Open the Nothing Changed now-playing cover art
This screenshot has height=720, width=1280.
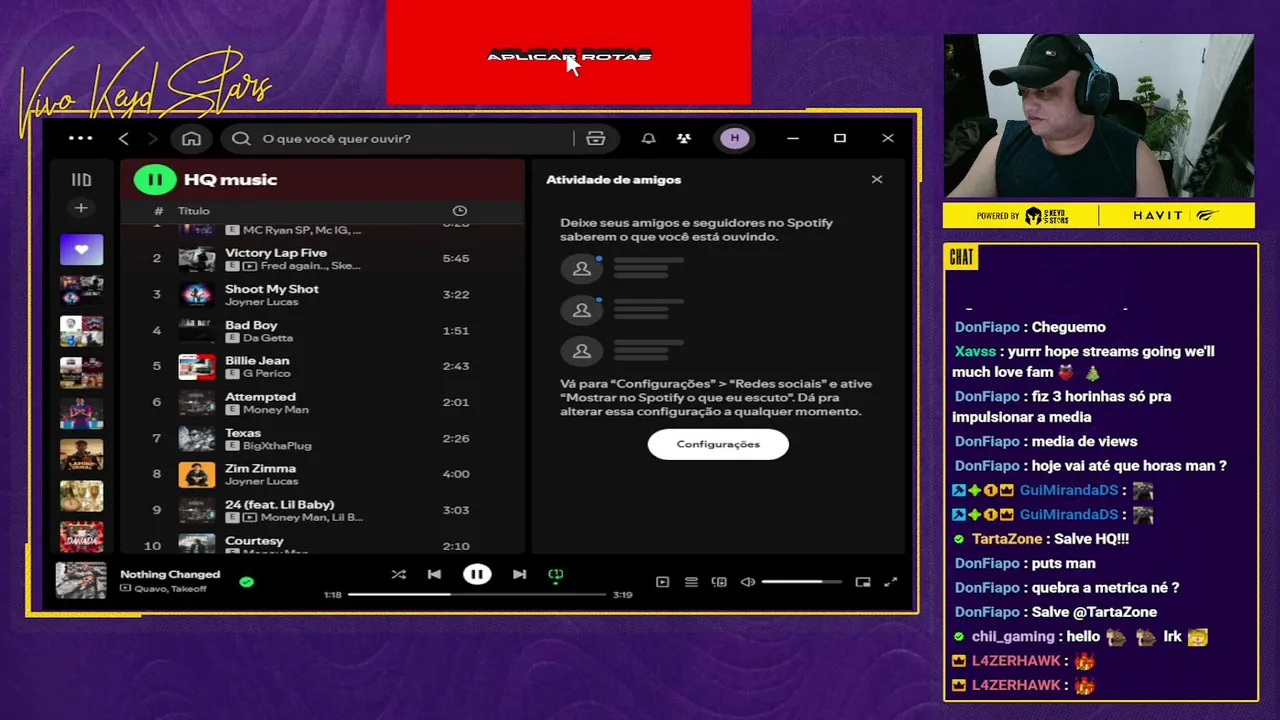(81, 580)
